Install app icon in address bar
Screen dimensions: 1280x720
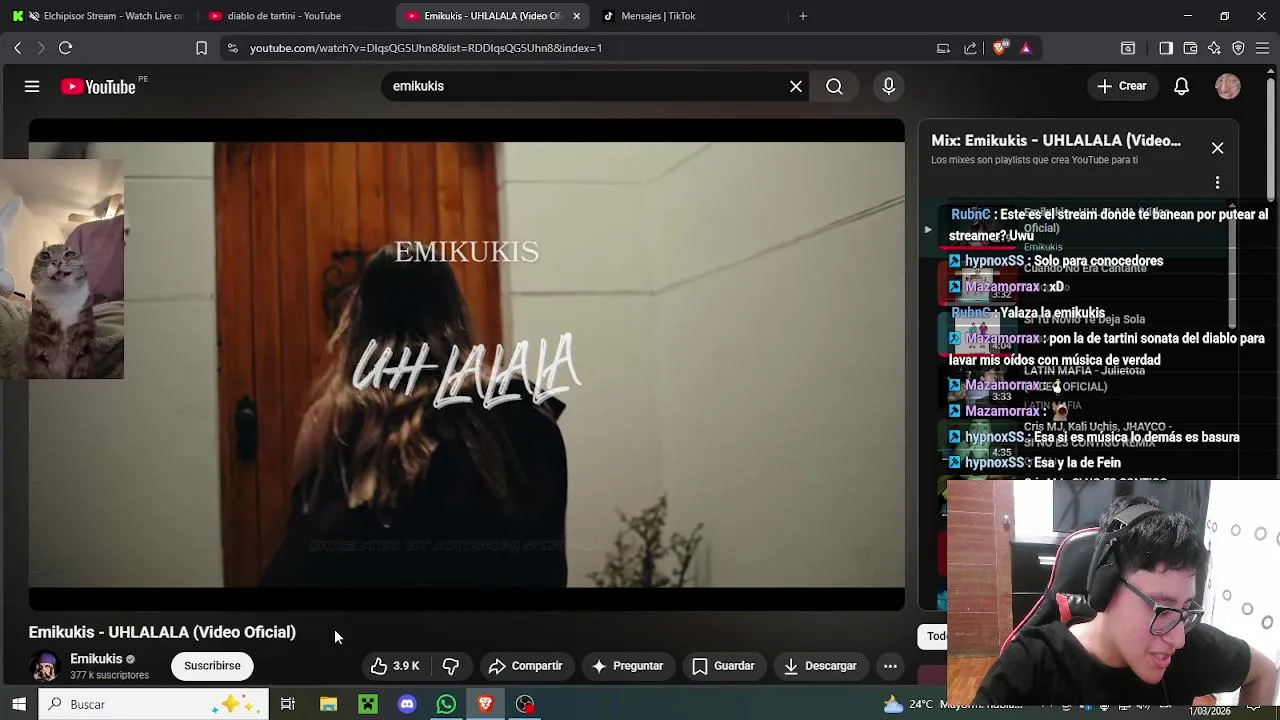[x=943, y=48]
